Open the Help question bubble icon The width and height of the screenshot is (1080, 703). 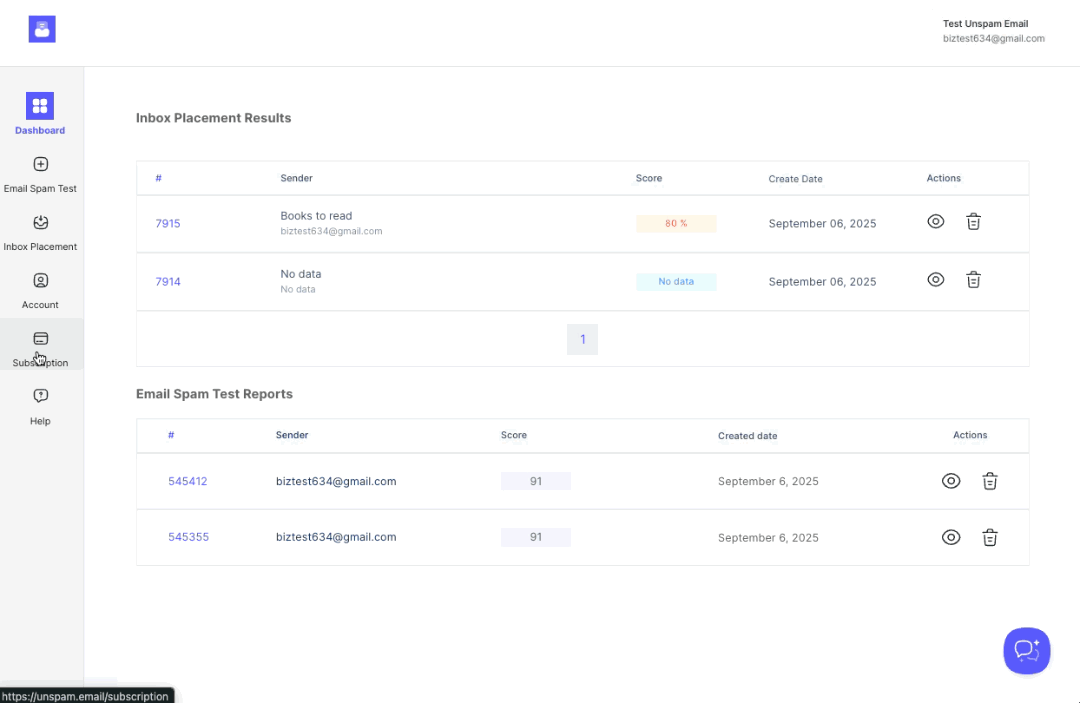[41, 396]
